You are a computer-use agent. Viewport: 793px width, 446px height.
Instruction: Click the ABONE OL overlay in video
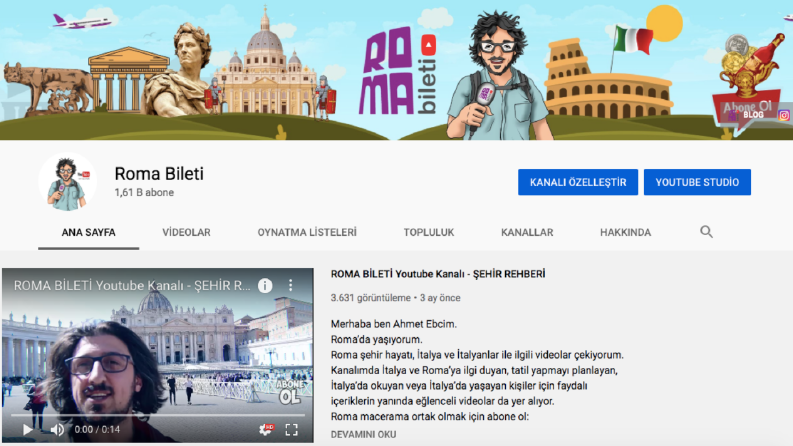(290, 392)
